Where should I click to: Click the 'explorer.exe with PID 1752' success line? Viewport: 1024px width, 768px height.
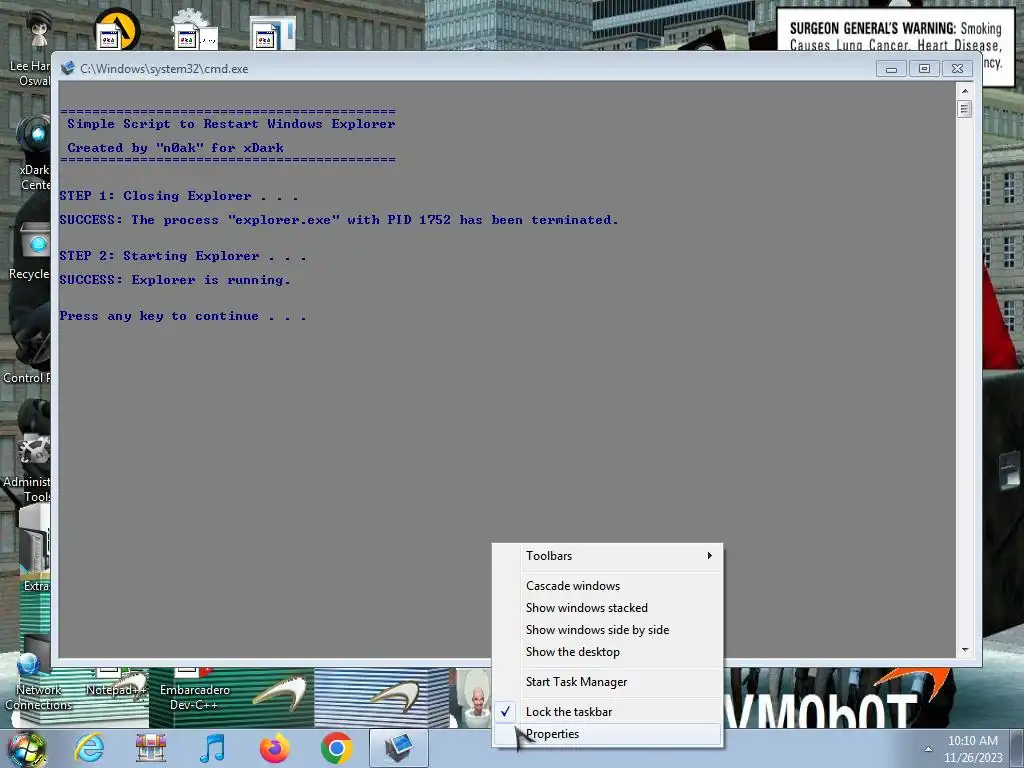pos(338,220)
